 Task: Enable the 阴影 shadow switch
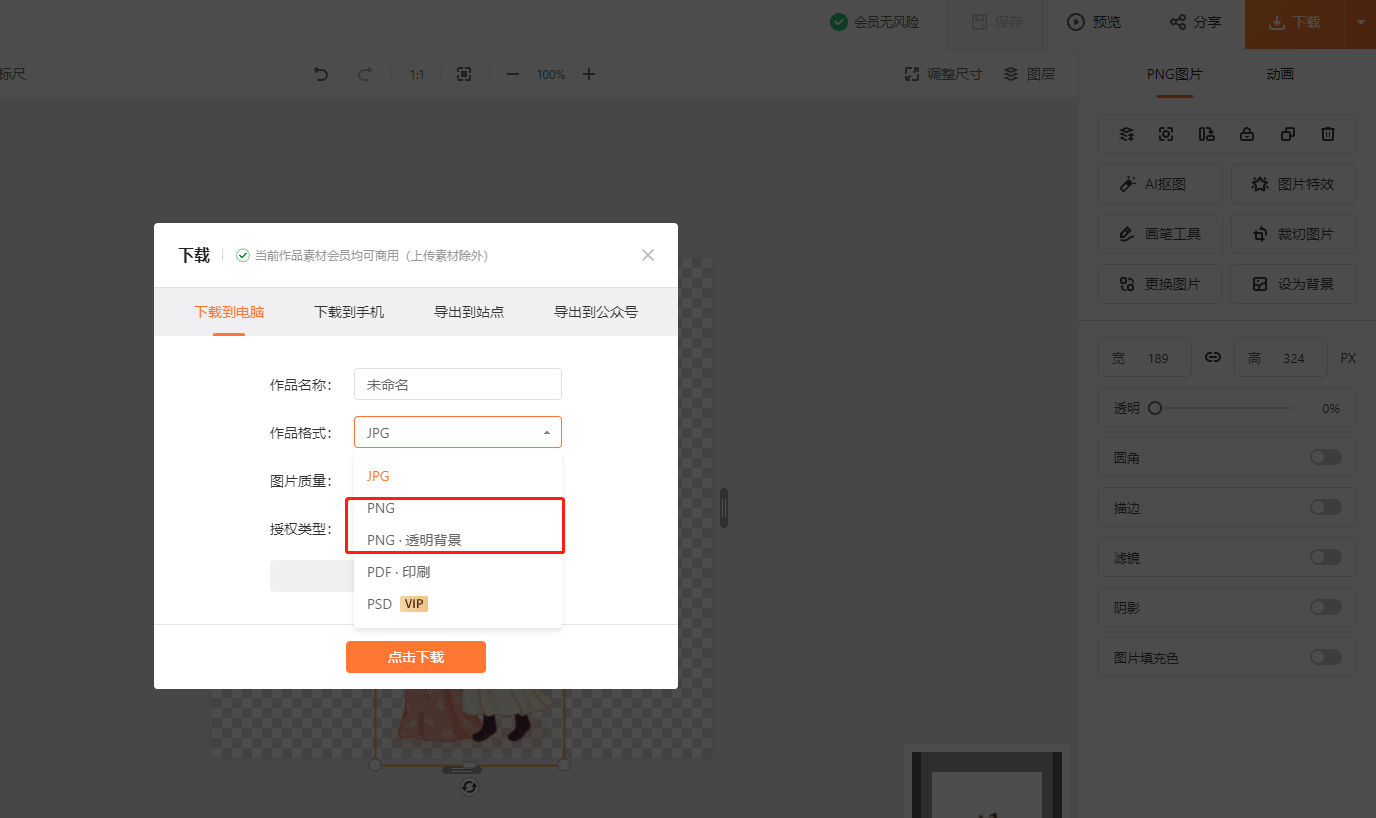click(1325, 607)
